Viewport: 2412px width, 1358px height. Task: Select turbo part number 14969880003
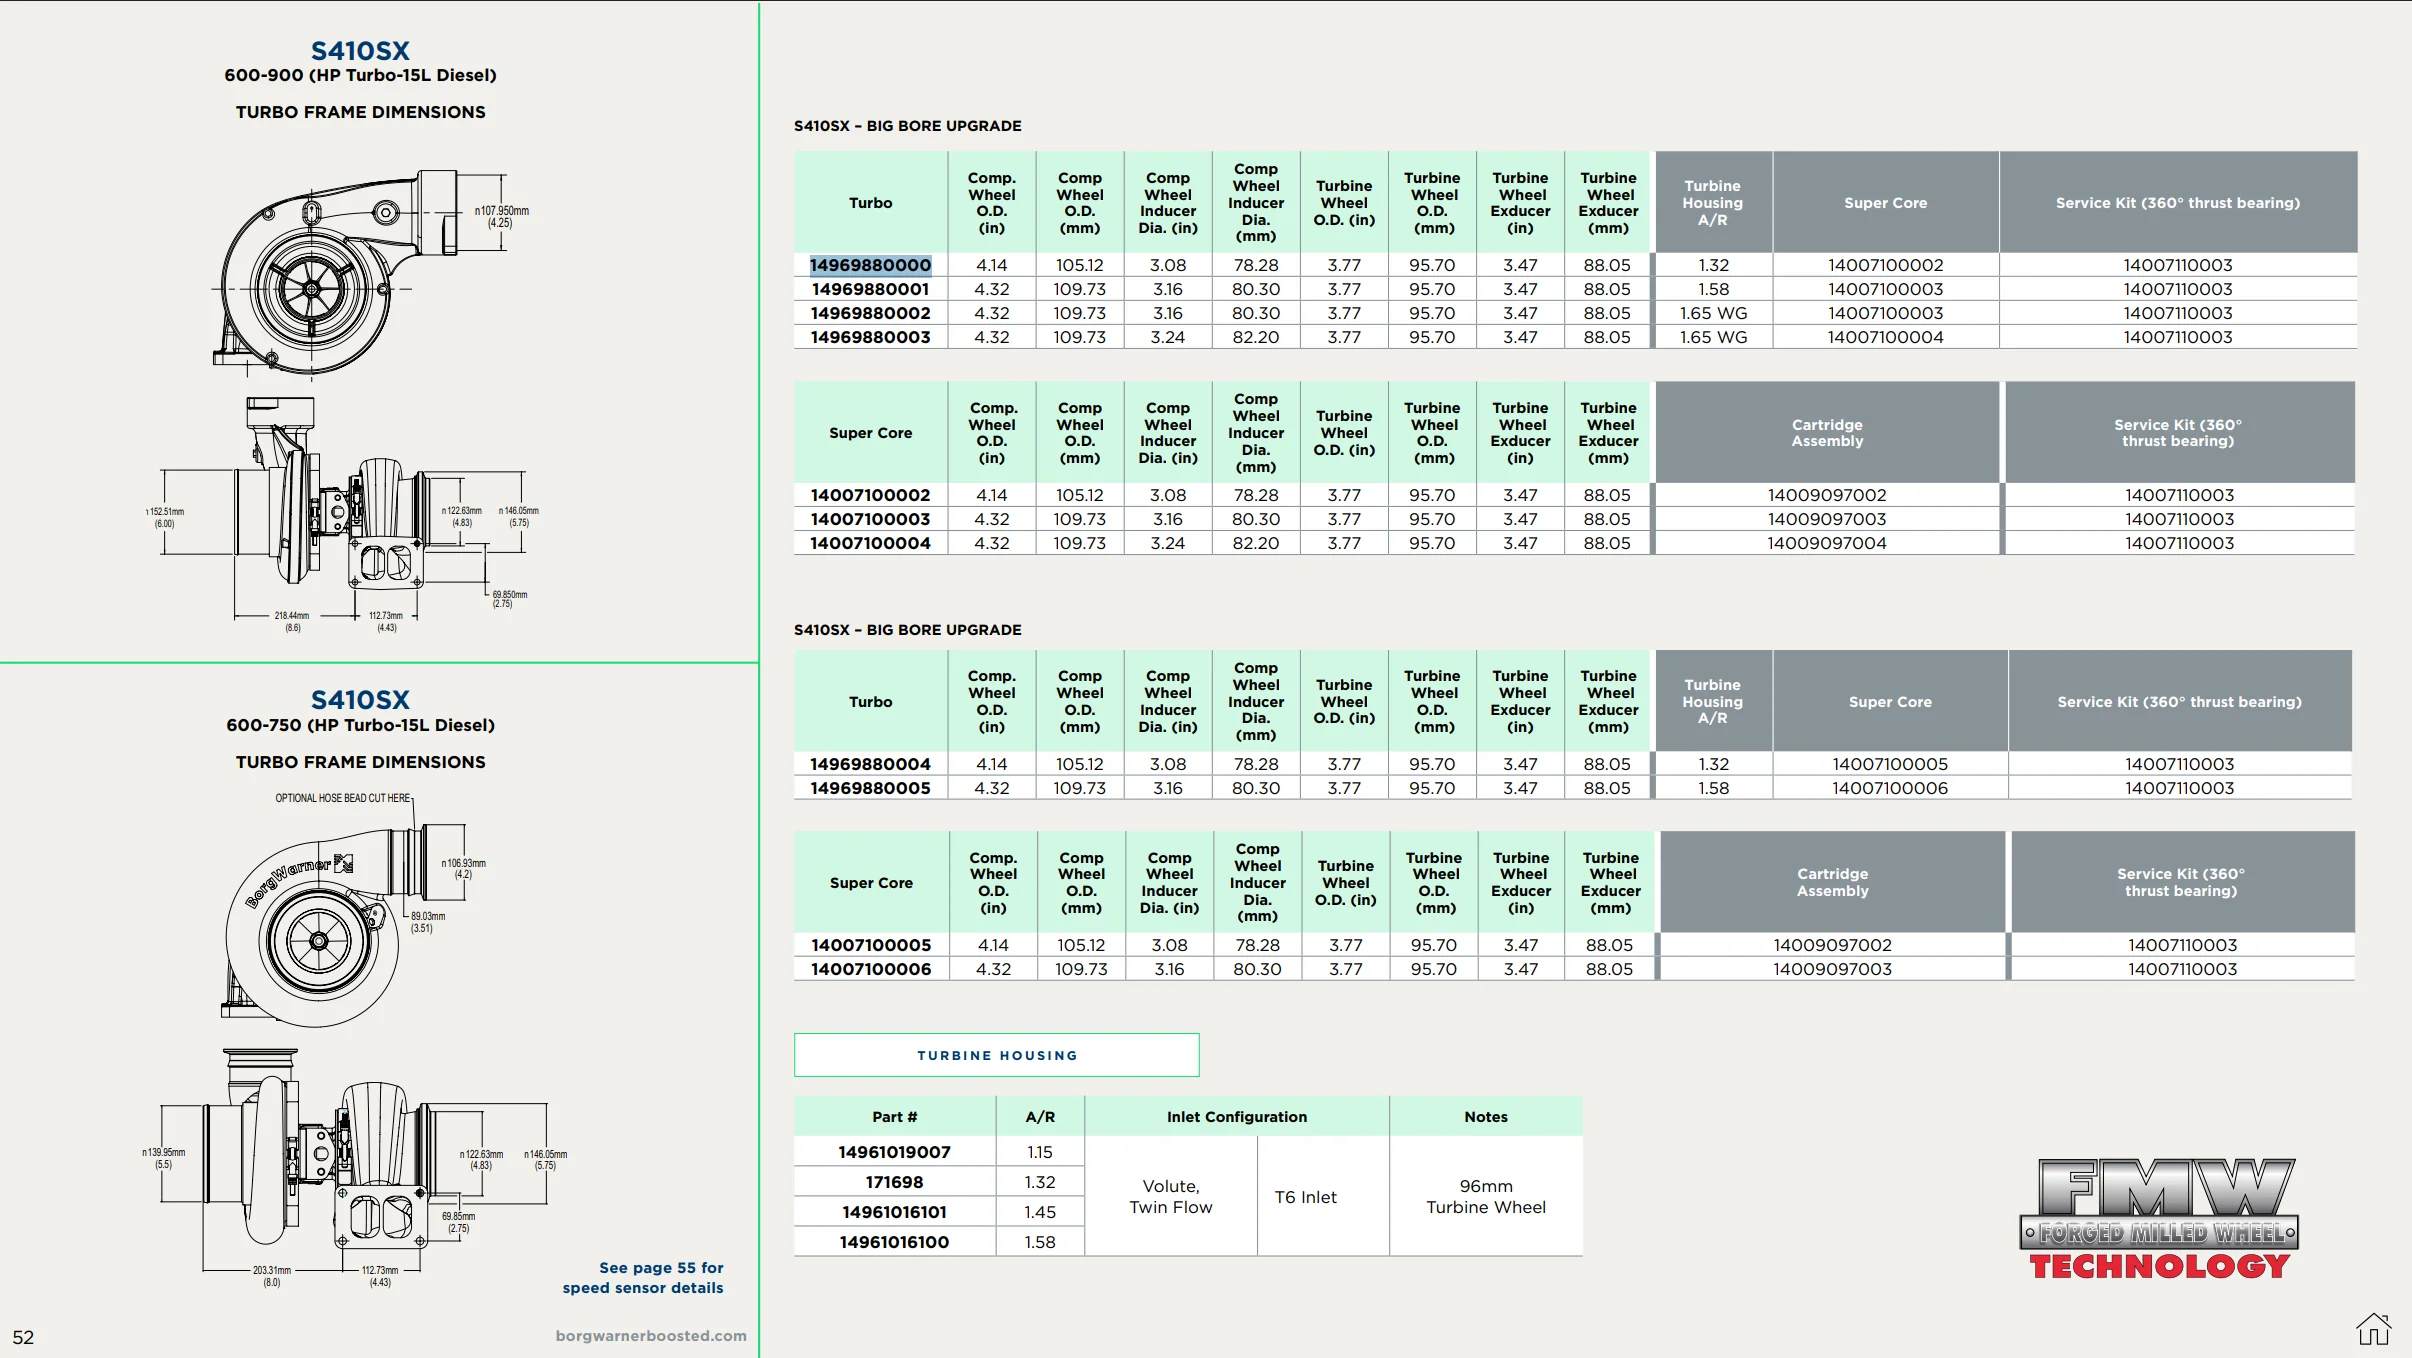click(870, 337)
